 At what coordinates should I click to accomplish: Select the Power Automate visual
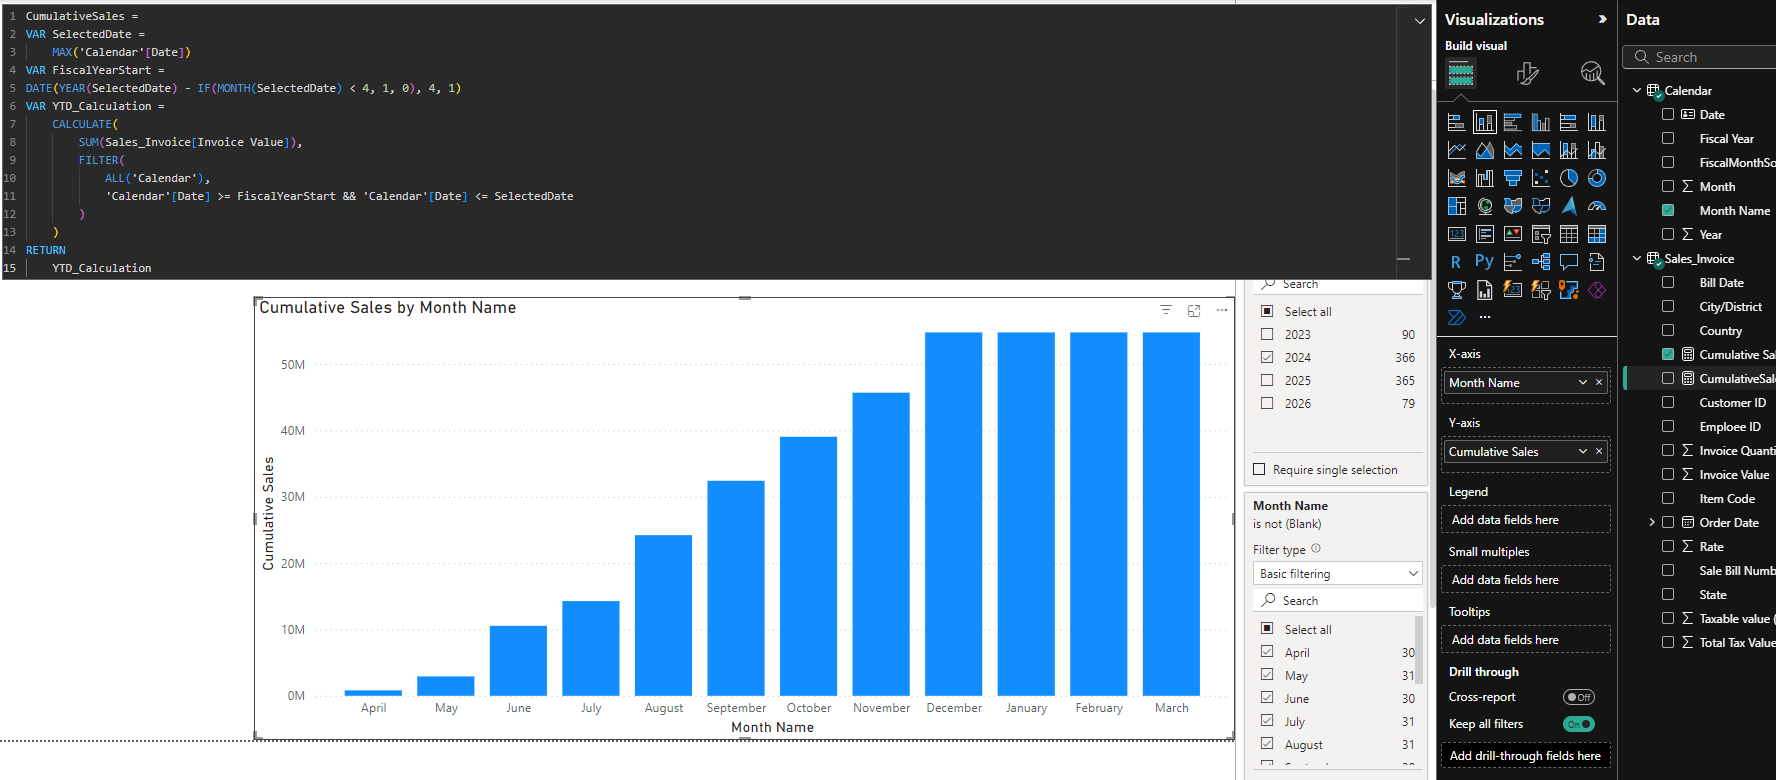[1457, 318]
